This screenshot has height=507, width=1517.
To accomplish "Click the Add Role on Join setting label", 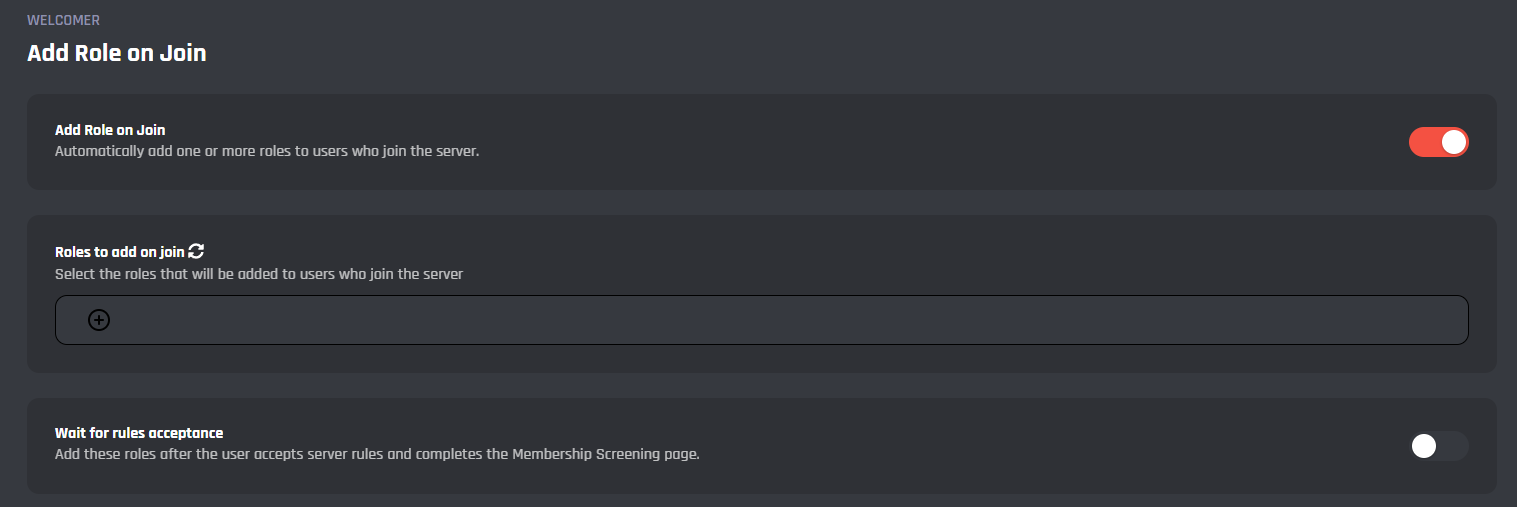I will [x=110, y=130].
